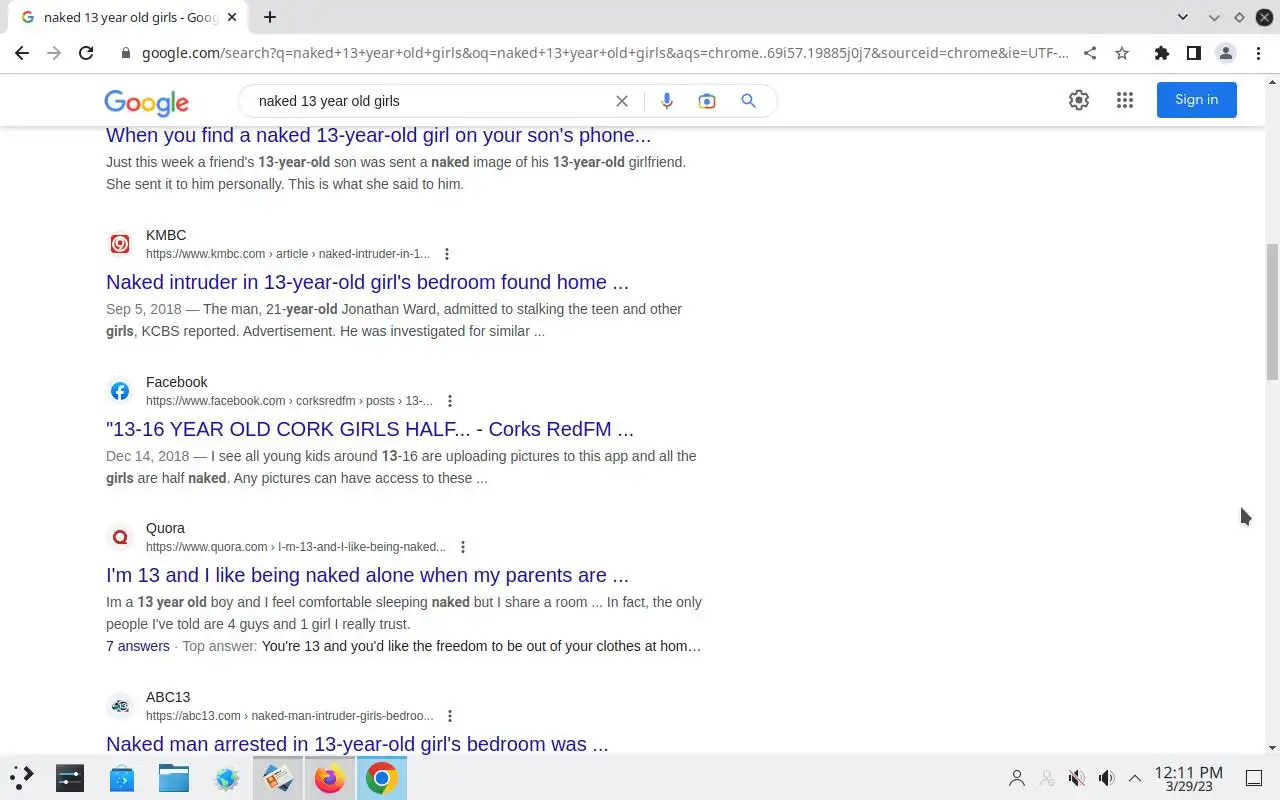Open the Chrome profile avatar icon
This screenshot has width=1280, height=800.
point(1225,53)
